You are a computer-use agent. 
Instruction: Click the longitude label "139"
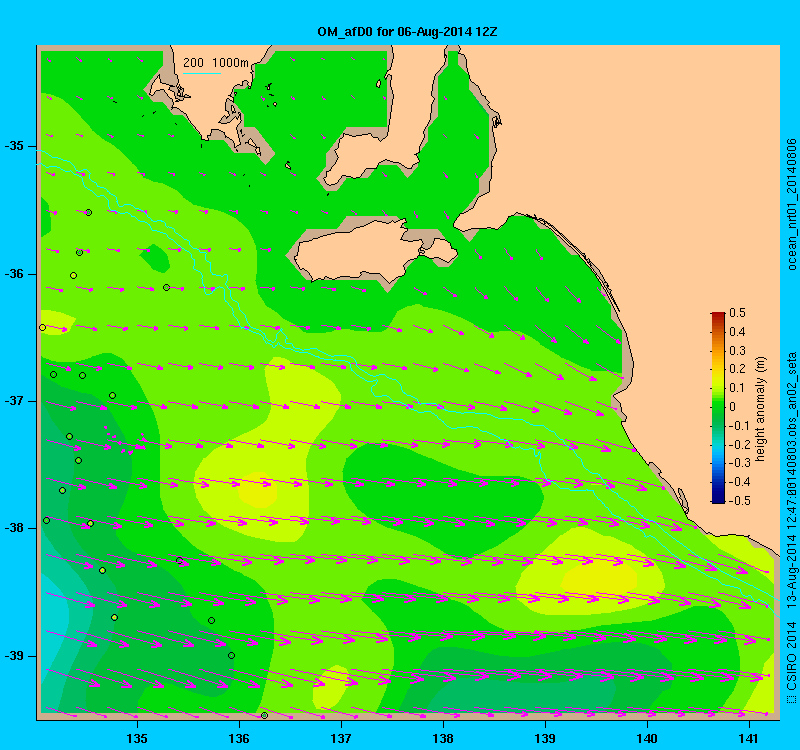pyautogui.click(x=545, y=739)
